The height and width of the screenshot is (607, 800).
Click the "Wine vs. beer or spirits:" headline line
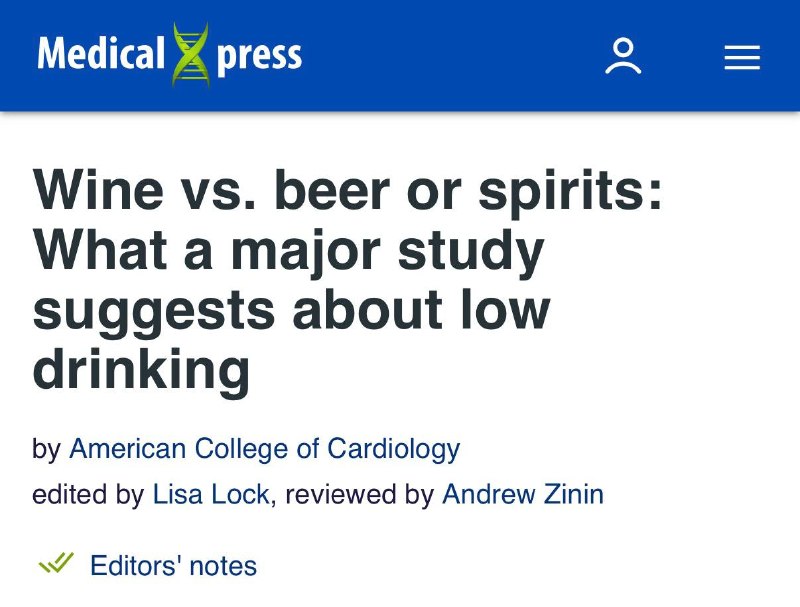tap(348, 190)
